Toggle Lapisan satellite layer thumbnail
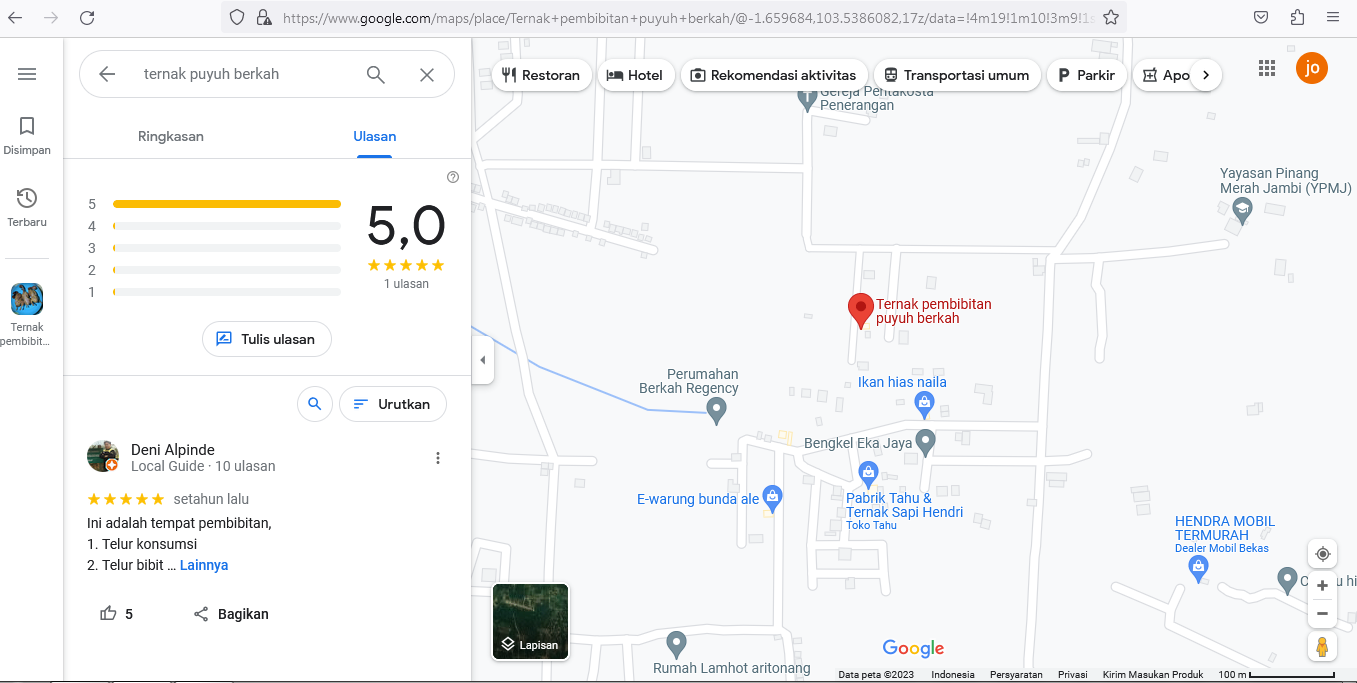 pyautogui.click(x=530, y=621)
